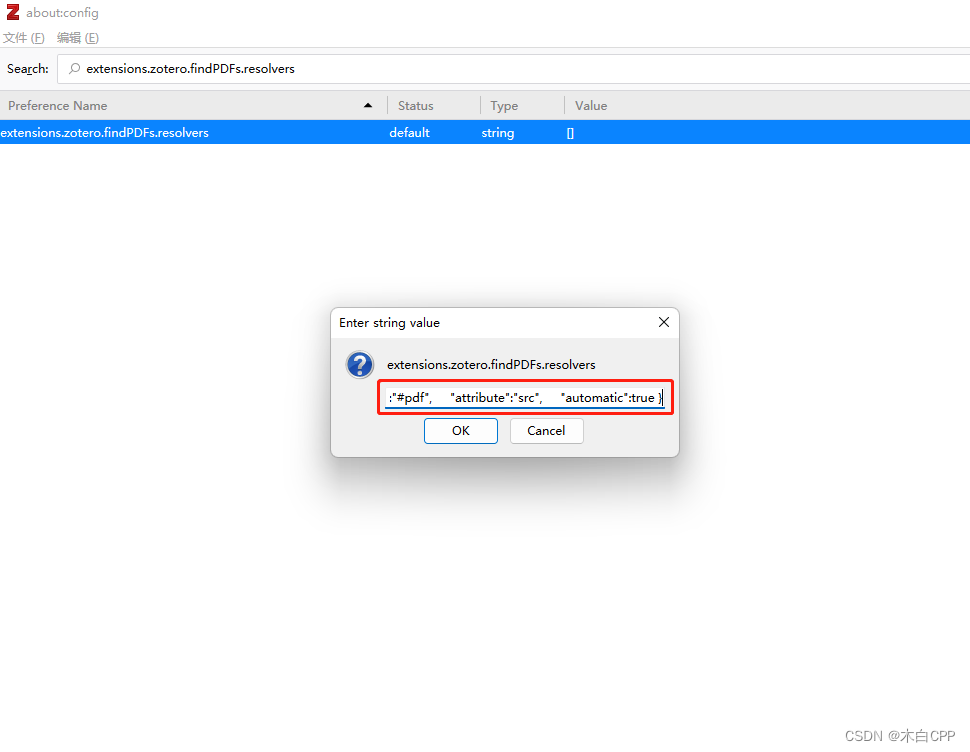Click the sort arrow on Preference Name

tap(368, 106)
